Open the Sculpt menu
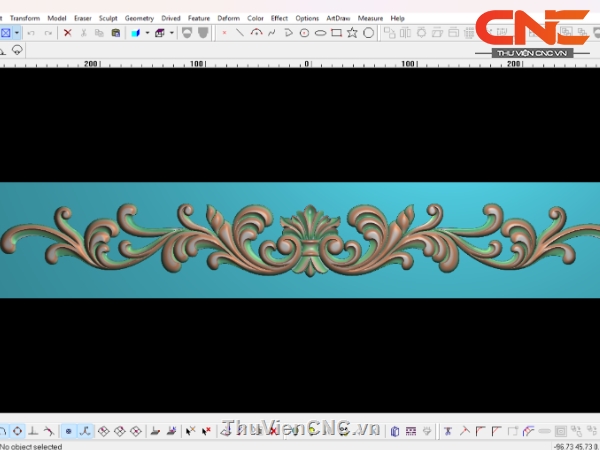Viewport: 600px width, 450px height. coord(108,18)
